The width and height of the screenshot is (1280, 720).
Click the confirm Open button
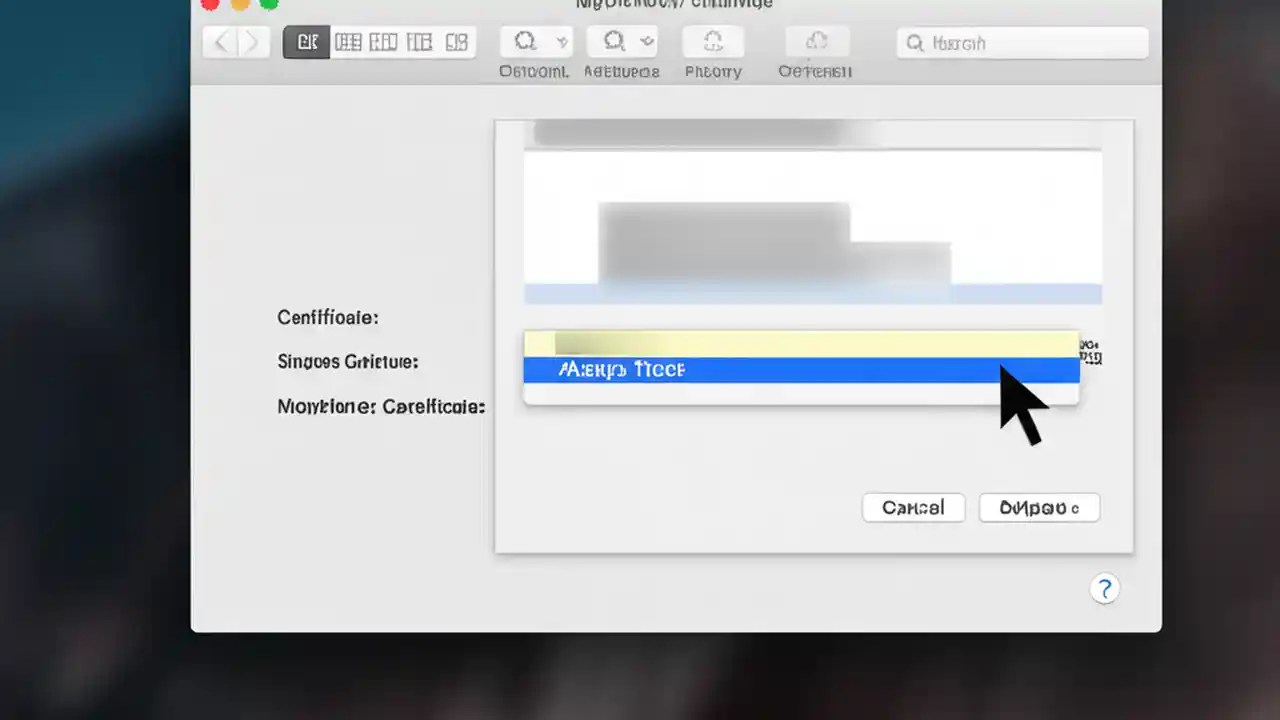[x=1039, y=508]
